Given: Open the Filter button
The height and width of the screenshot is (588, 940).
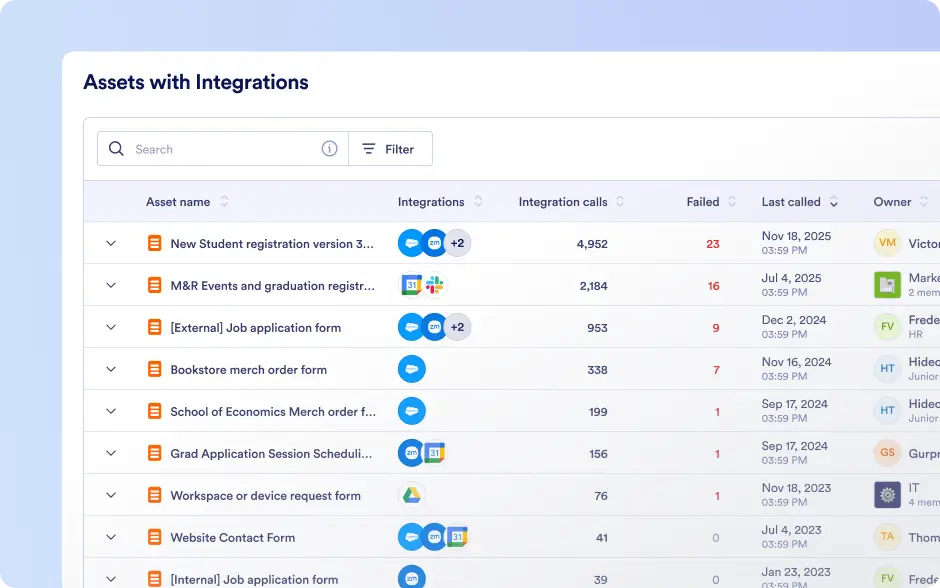Looking at the screenshot, I should pyautogui.click(x=390, y=149).
